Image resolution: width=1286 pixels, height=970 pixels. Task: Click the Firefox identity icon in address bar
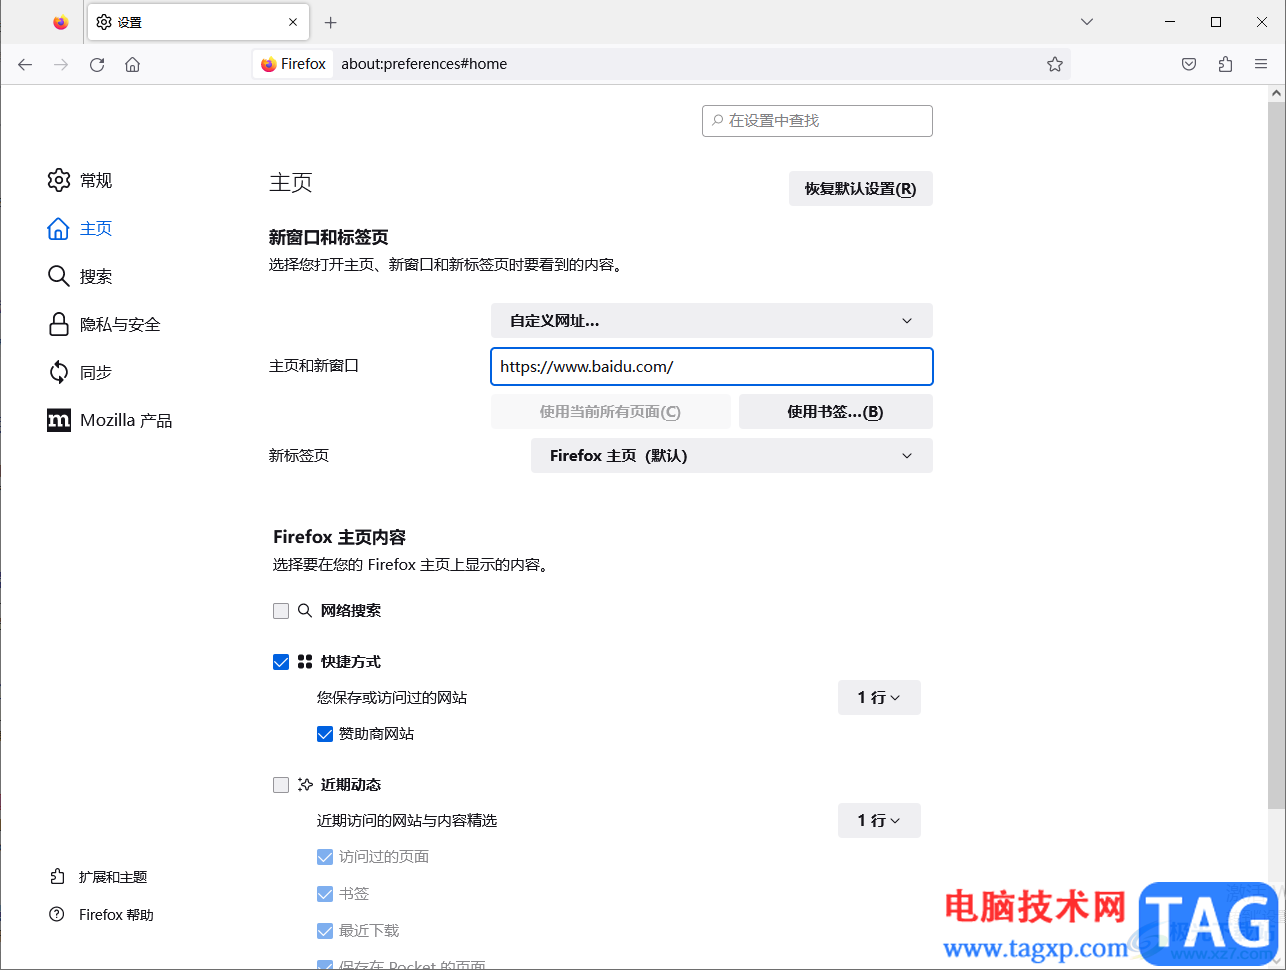(x=268, y=64)
